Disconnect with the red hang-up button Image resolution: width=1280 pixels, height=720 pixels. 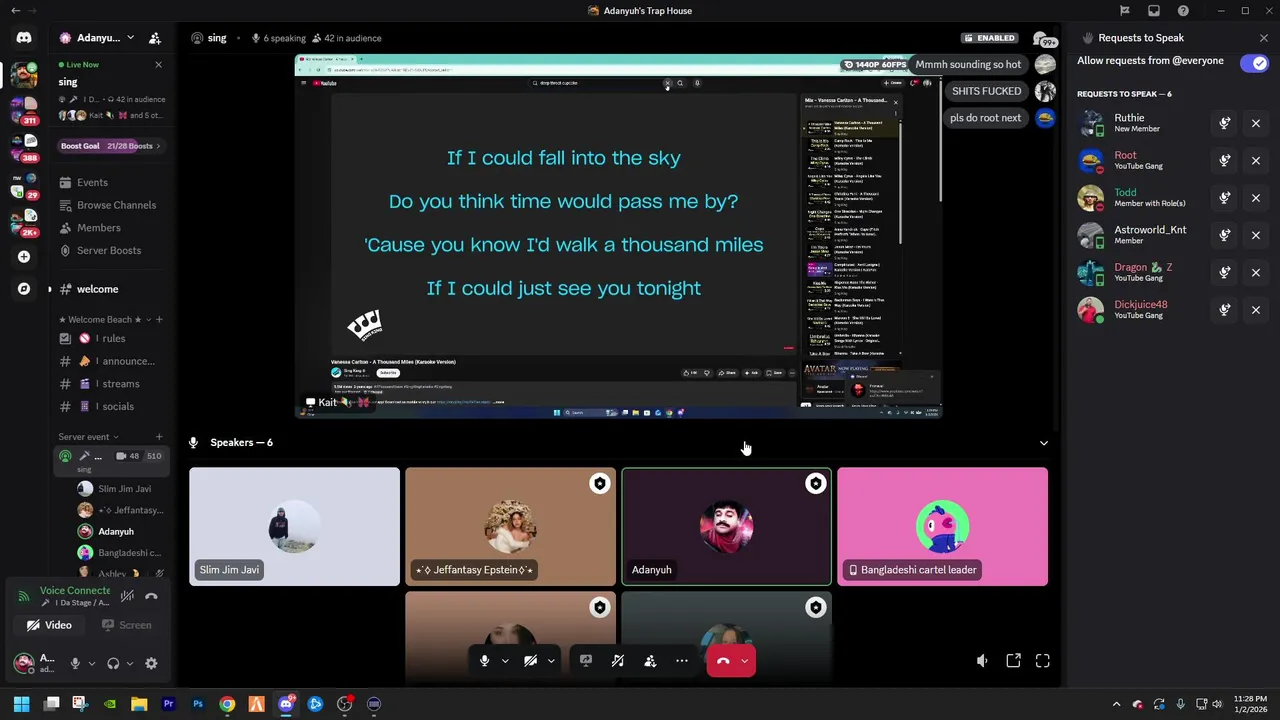point(723,661)
